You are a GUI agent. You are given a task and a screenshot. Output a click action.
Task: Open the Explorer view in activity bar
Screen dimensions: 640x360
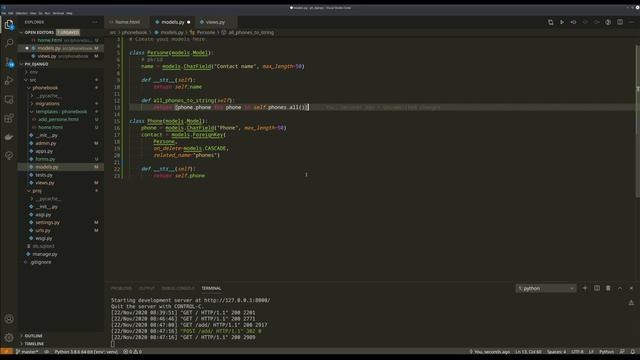pos(9,24)
